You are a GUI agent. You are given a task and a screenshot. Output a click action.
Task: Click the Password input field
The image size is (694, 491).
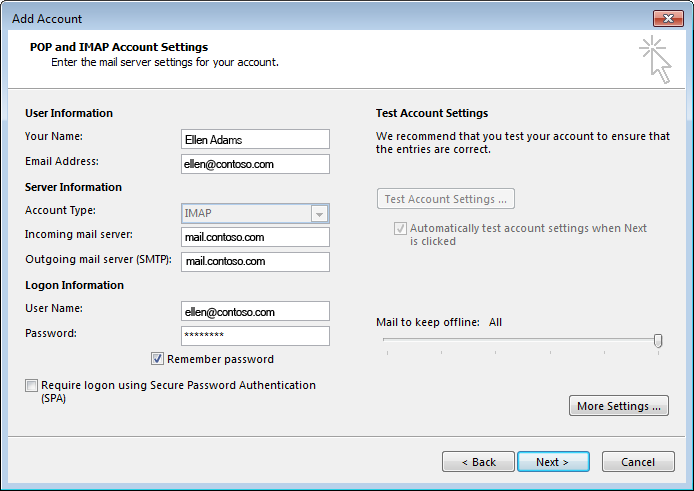click(x=255, y=336)
